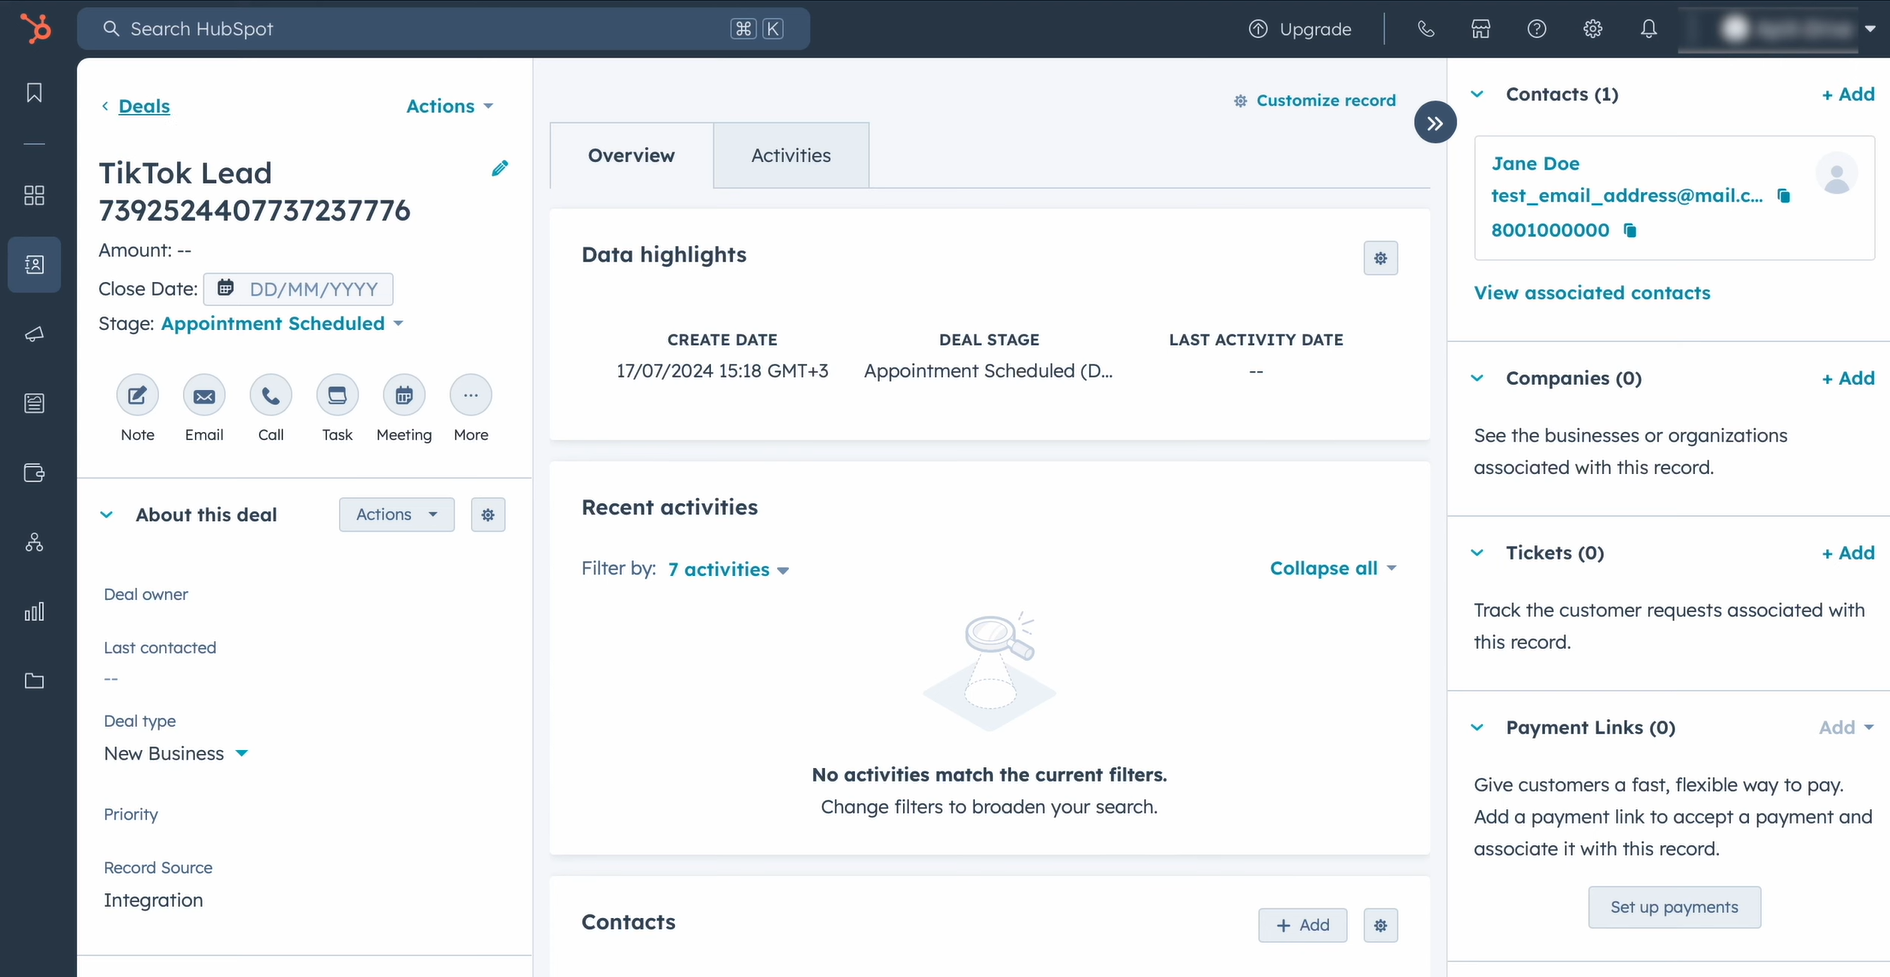Click the Priority field
Image resolution: width=1890 pixels, height=977 pixels.
coord(131,814)
